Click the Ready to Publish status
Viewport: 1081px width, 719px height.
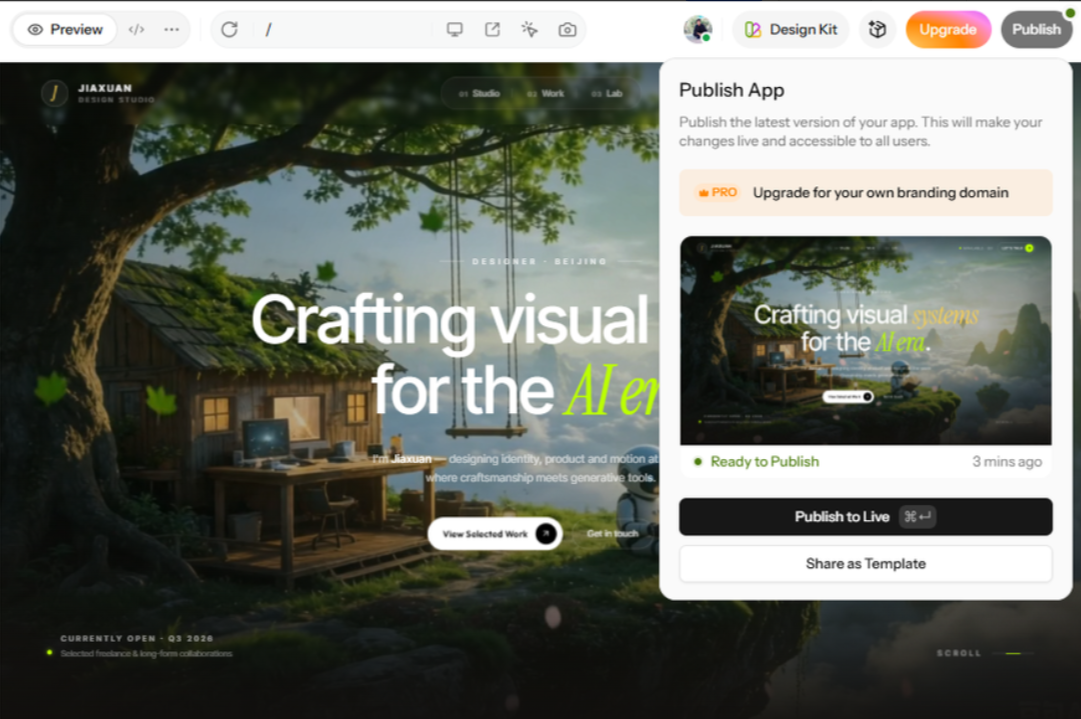[757, 461]
